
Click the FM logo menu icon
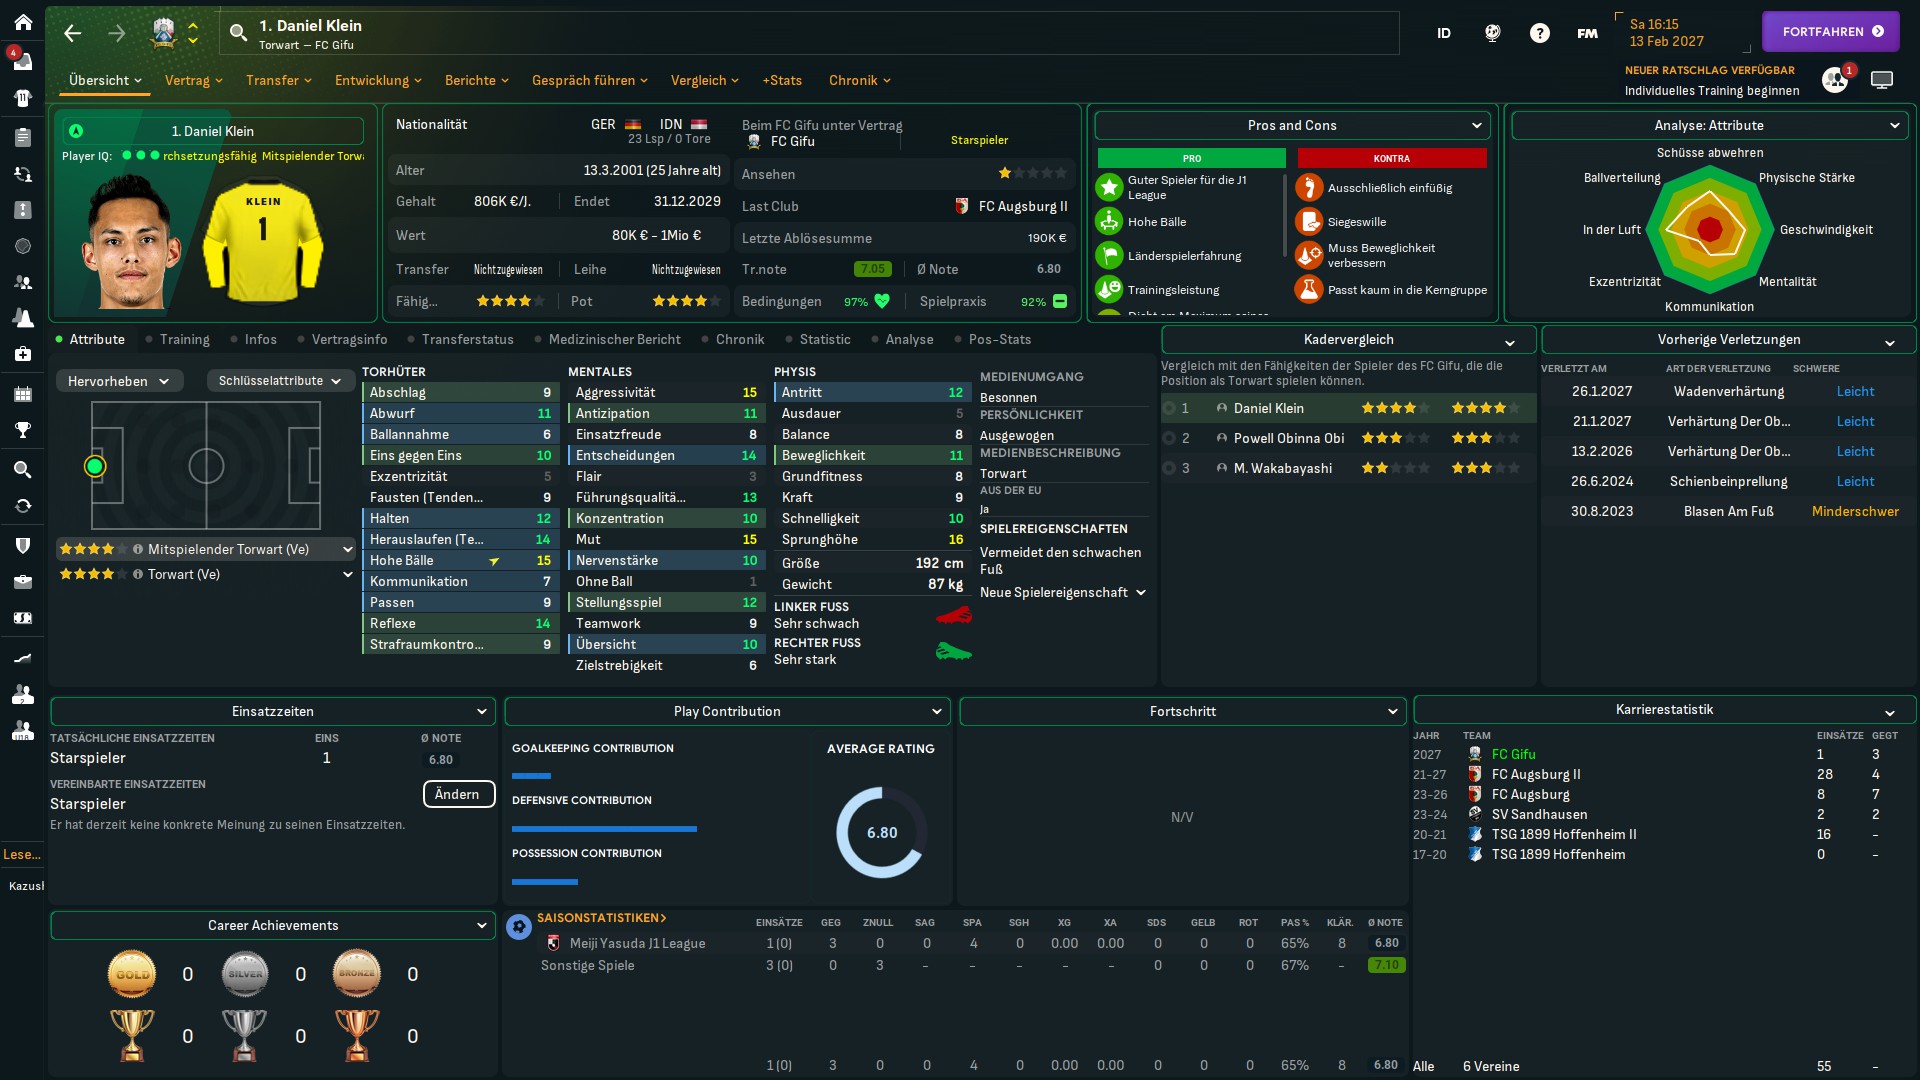tap(1587, 33)
